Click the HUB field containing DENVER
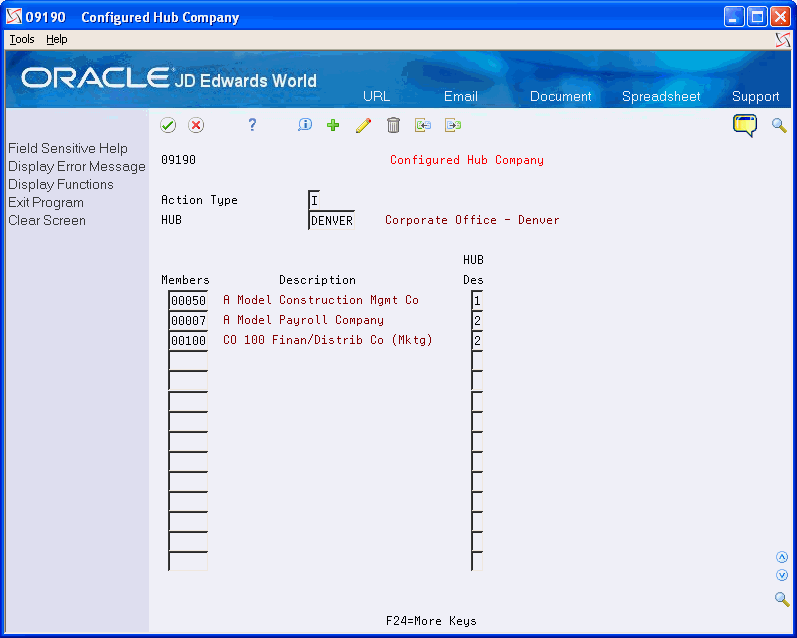797x638 pixels. (331, 220)
